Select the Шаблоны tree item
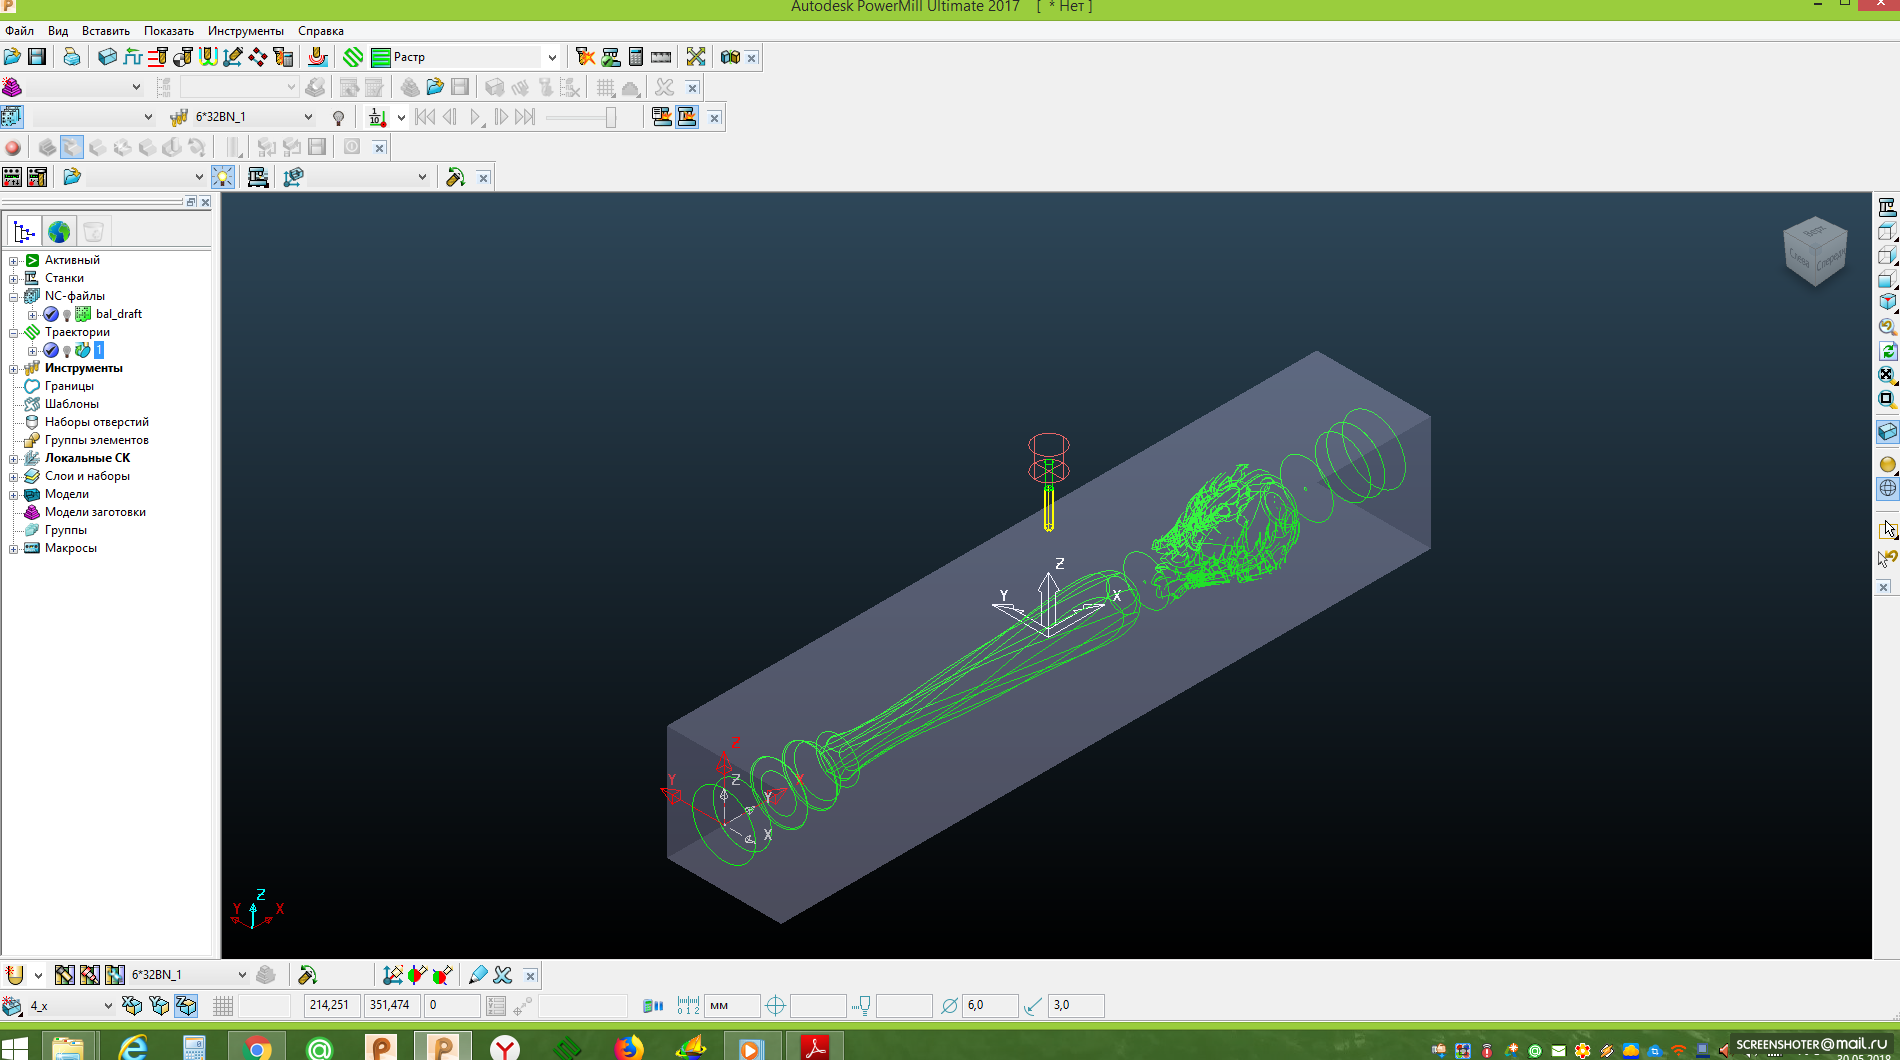This screenshot has height=1060, width=1900. tap(72, 404)
